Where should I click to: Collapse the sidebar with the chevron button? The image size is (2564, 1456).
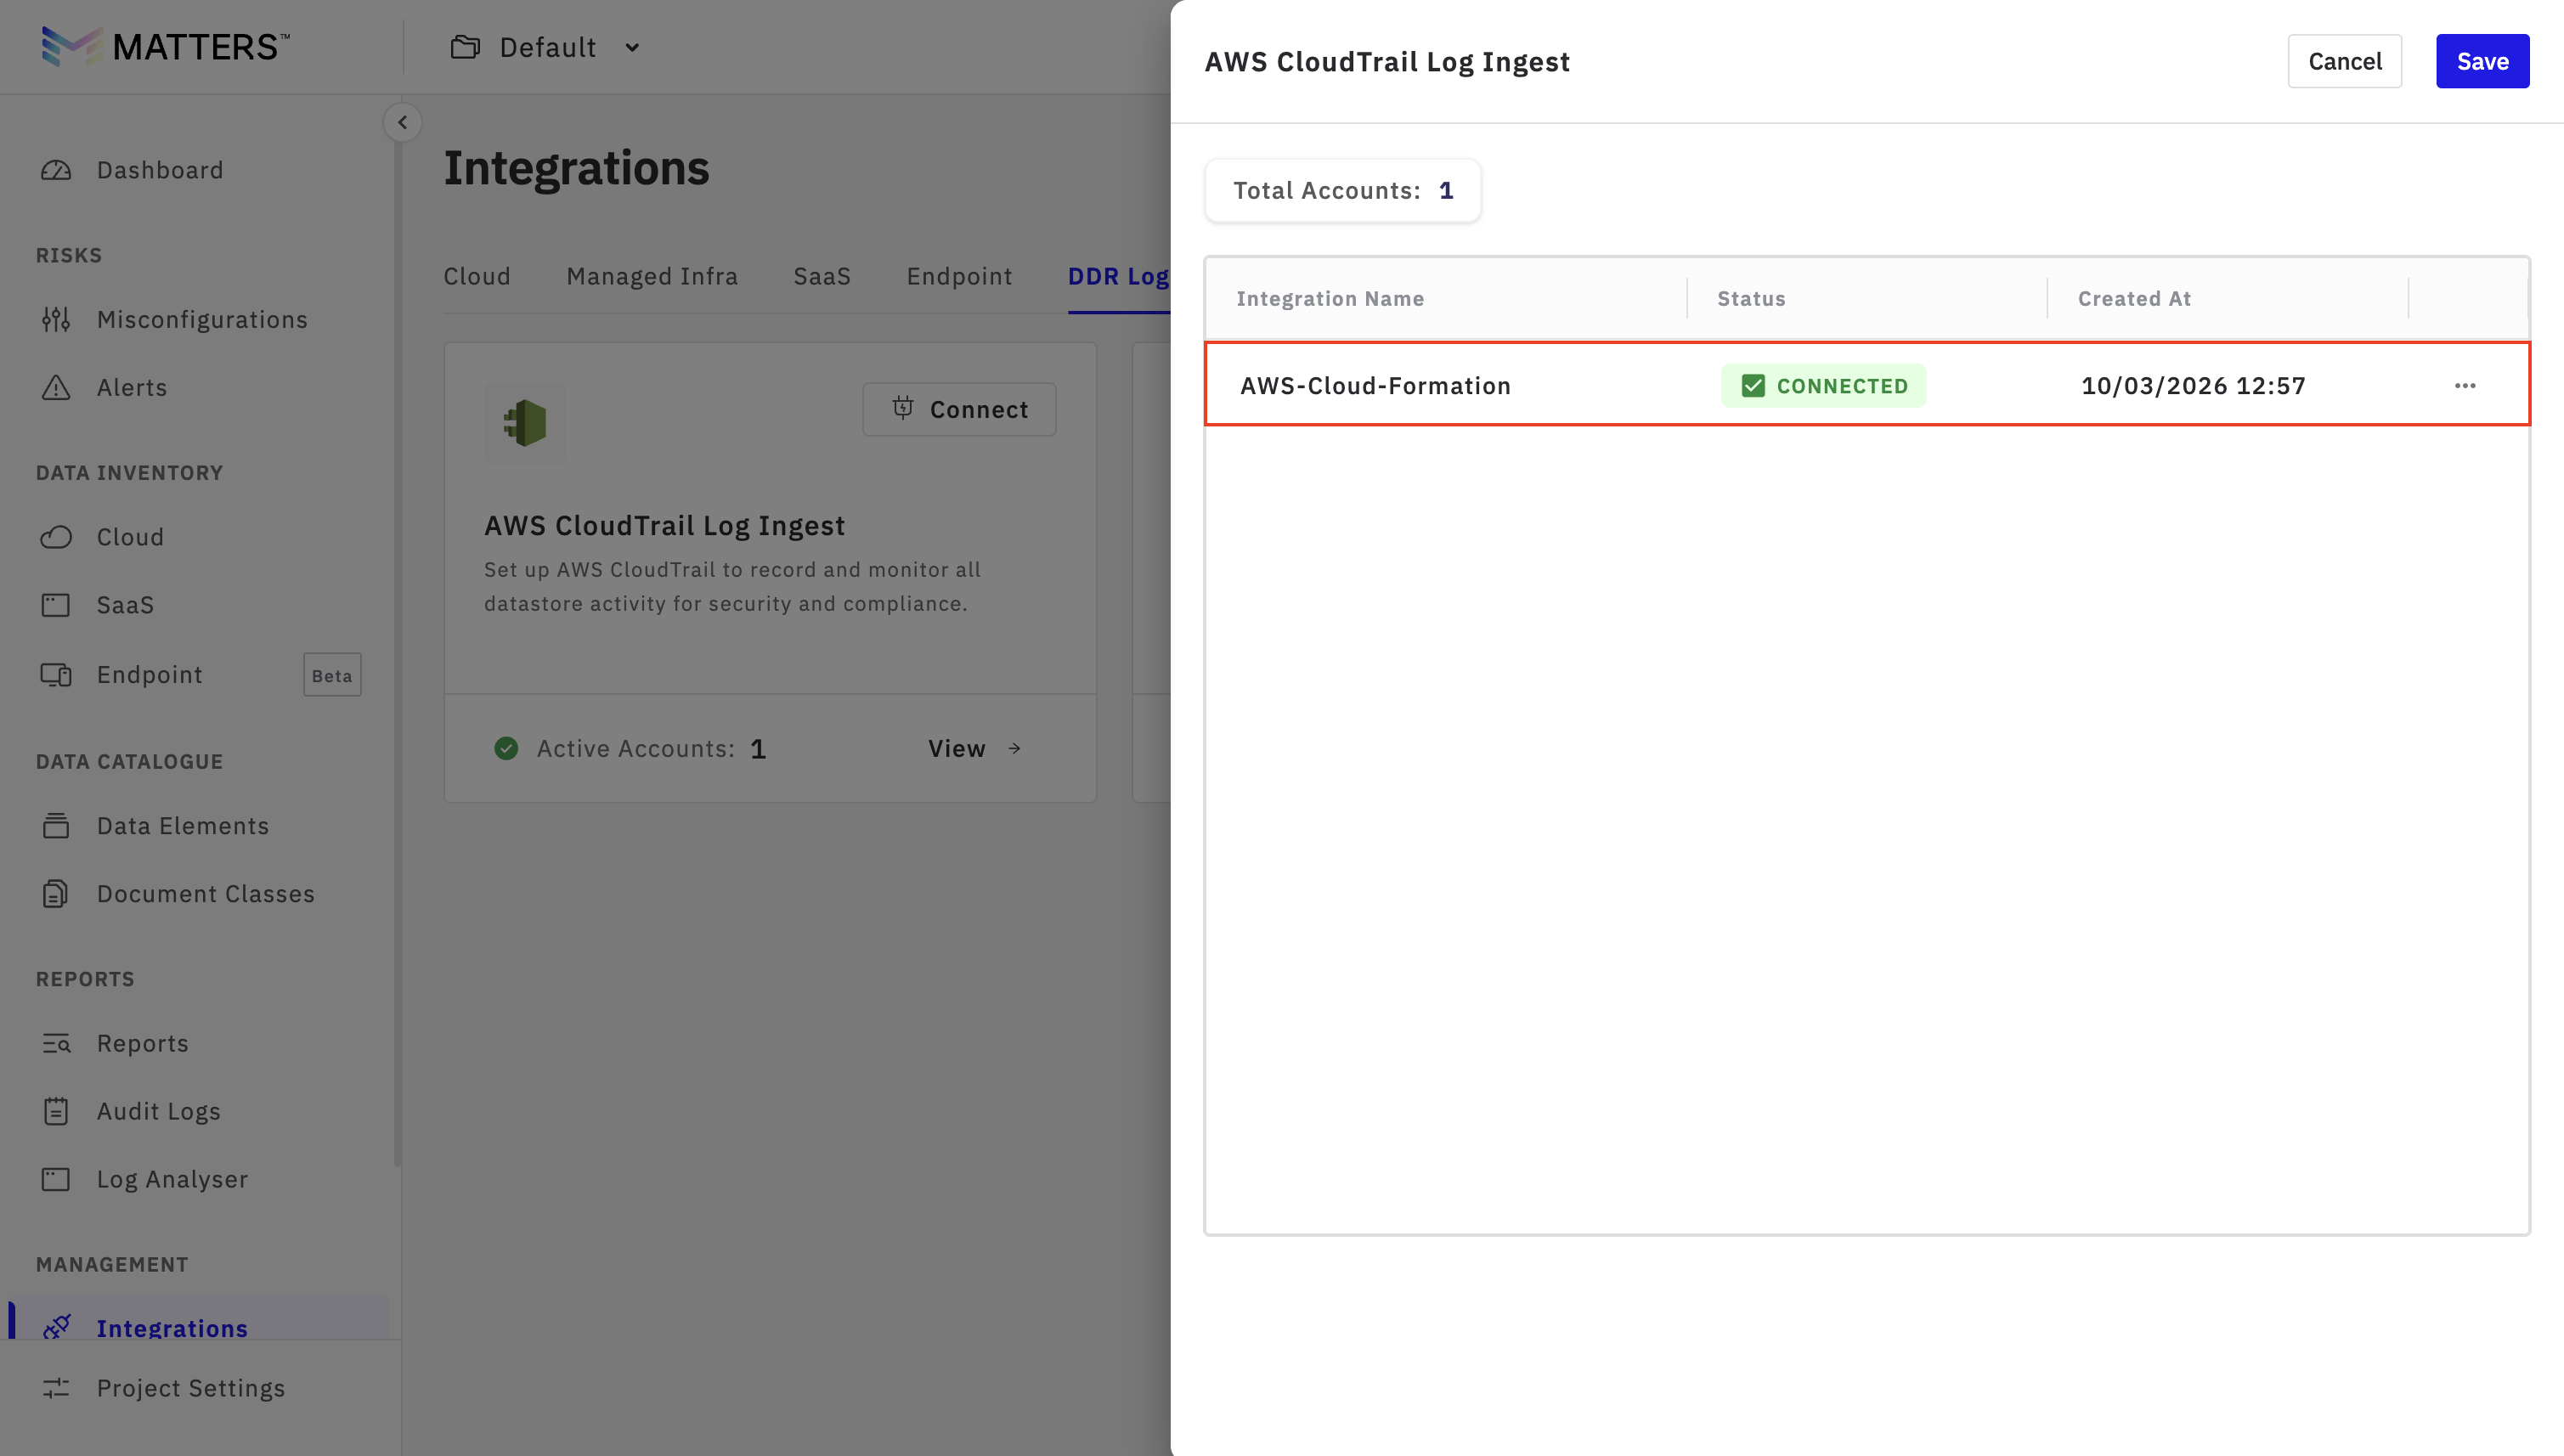[402, 122]
